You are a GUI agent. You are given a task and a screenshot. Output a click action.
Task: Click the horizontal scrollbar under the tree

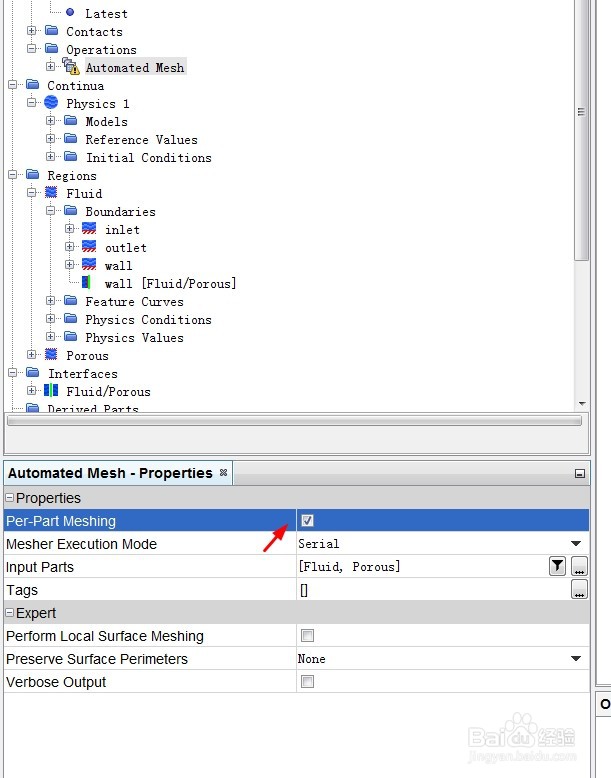pos(294,421)
